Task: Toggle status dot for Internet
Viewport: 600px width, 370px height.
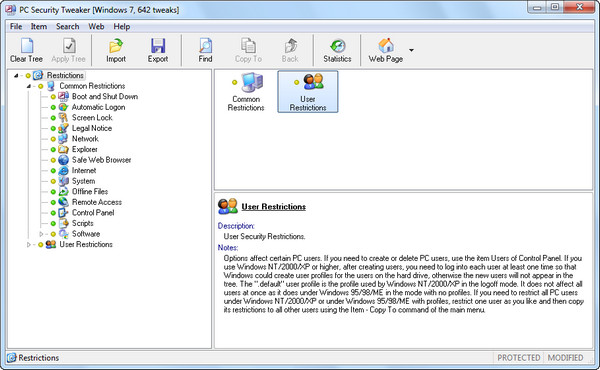Action: (x=53, y=171)
